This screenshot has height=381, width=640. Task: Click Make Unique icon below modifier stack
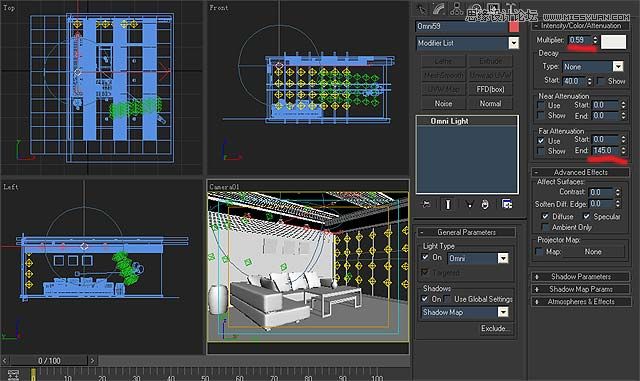point(469,204)
